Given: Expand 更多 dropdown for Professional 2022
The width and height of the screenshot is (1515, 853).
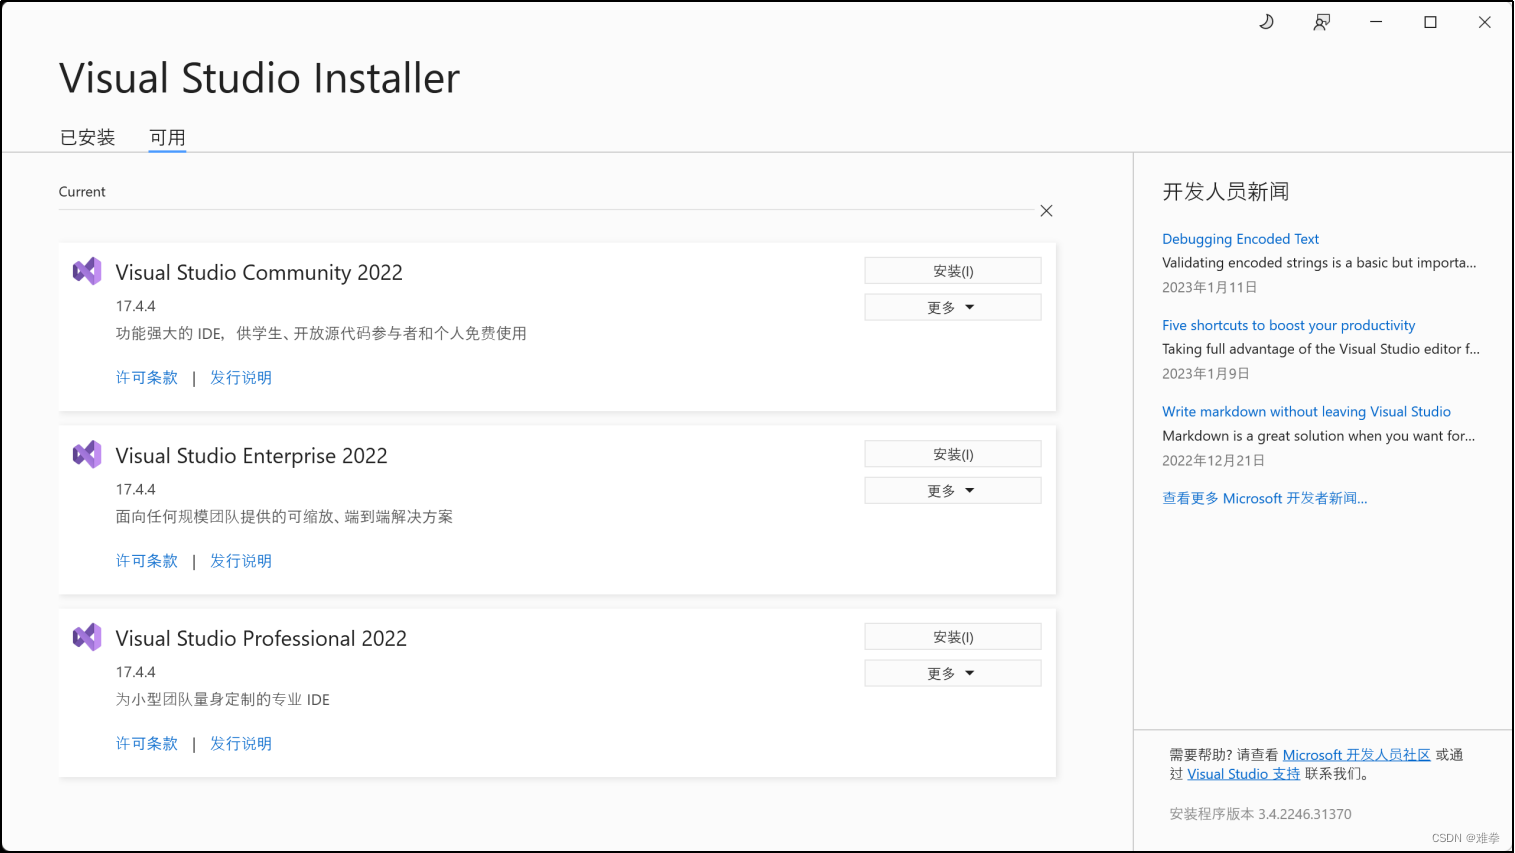Looking at the screenshot, I should pyautogui.click(x=953, y=673).
